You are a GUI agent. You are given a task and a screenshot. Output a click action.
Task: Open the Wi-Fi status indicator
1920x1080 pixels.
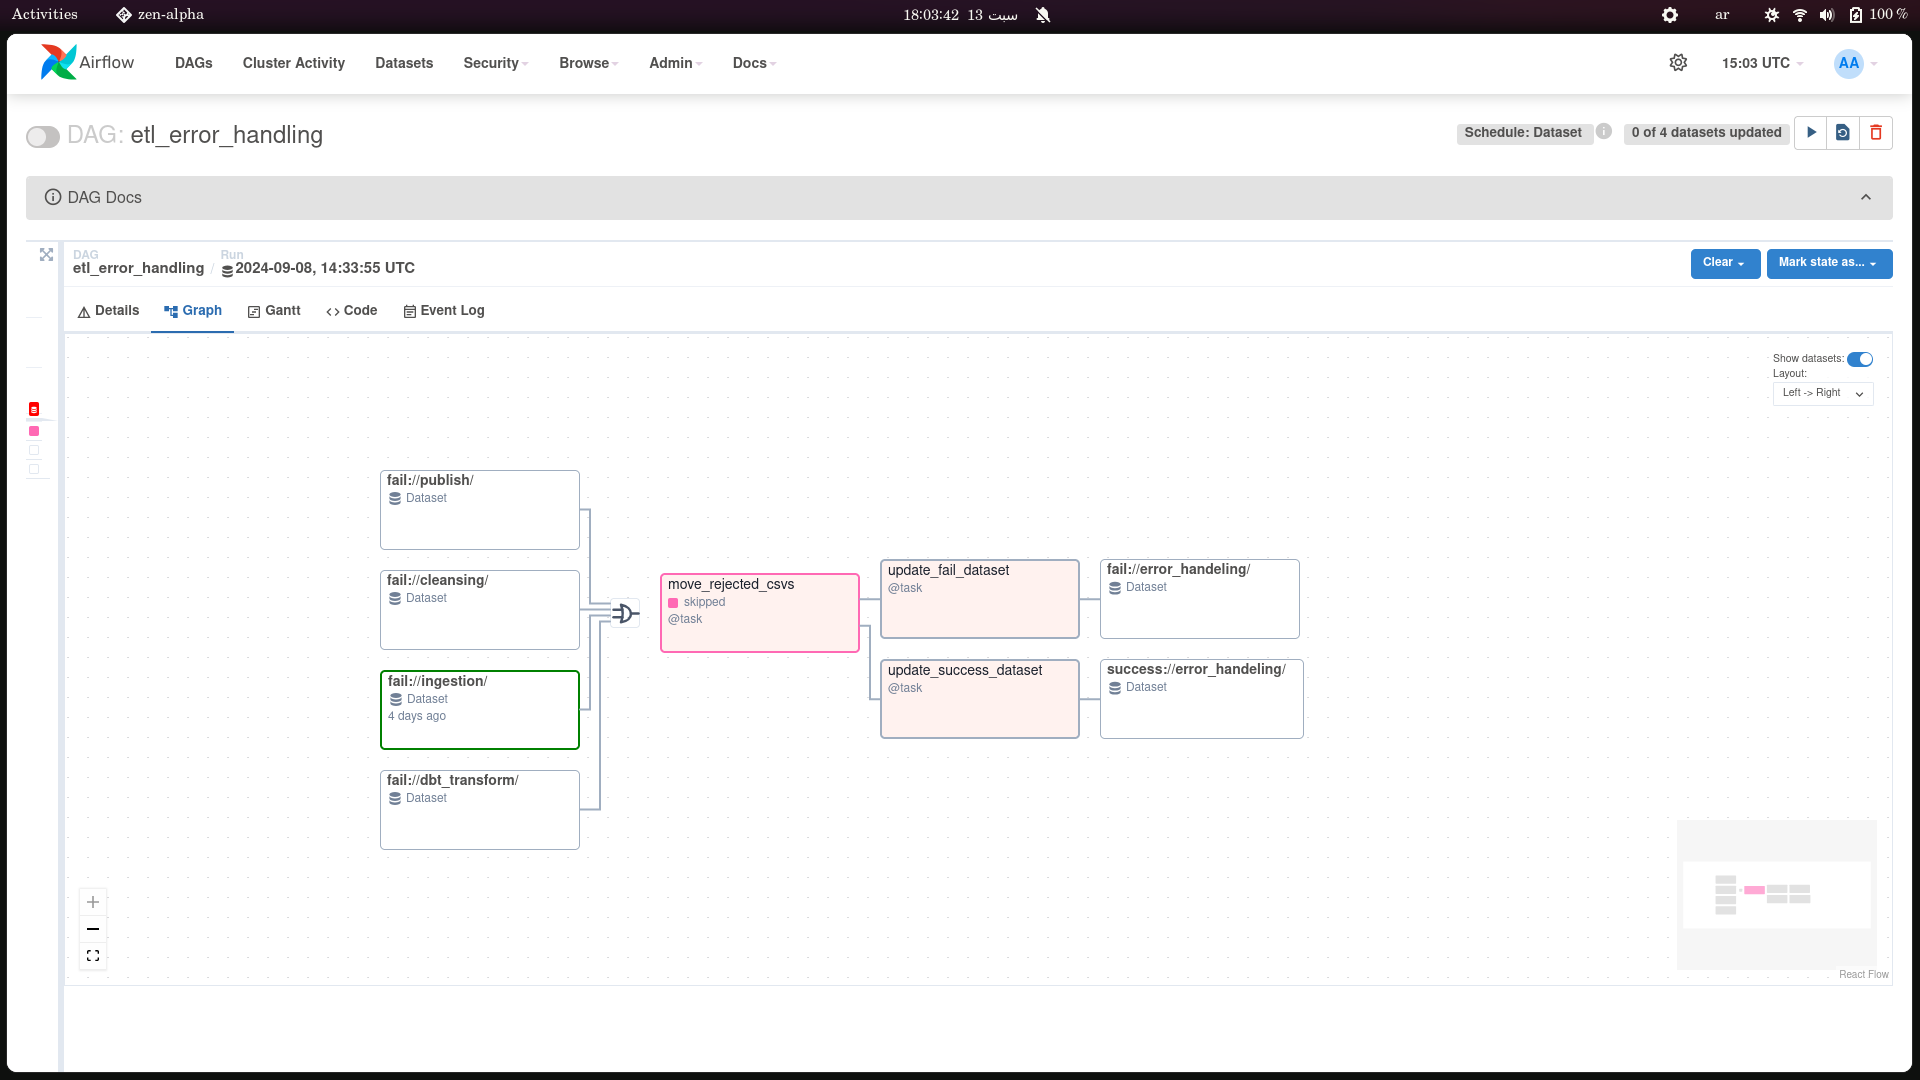[x=1800, y=14]
